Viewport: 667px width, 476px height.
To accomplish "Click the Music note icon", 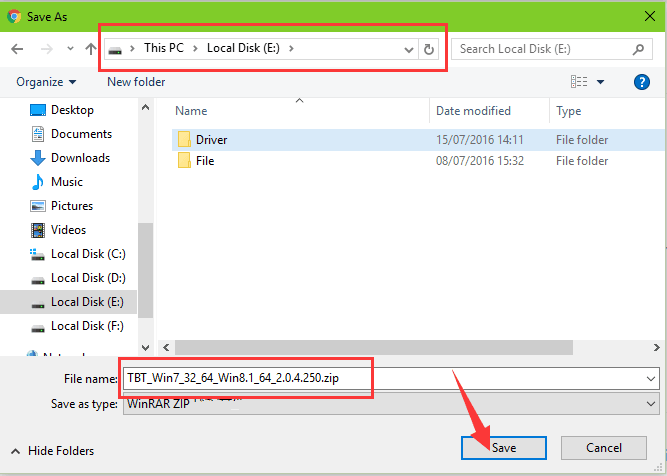I will [38, 182].
